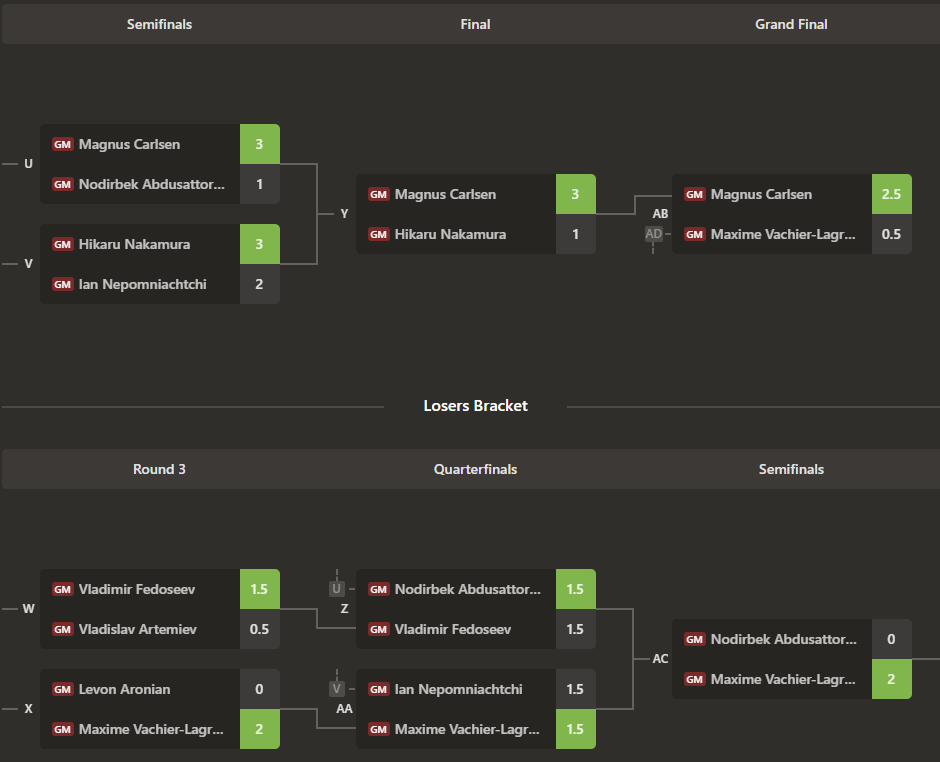Select the Quarterfinals column header
Viewport: 940px width, 762px height.
coord(475,469)
